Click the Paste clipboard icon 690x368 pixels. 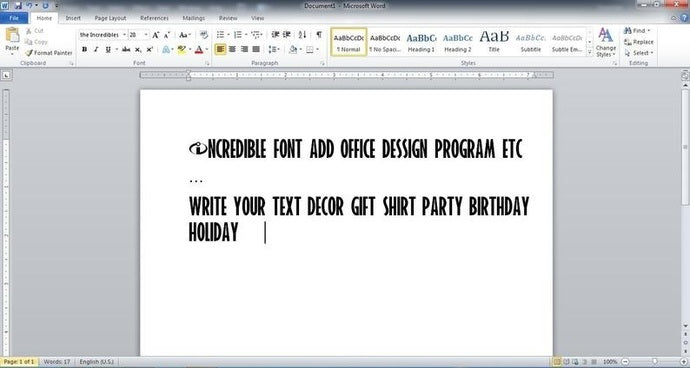click(12, 35)
